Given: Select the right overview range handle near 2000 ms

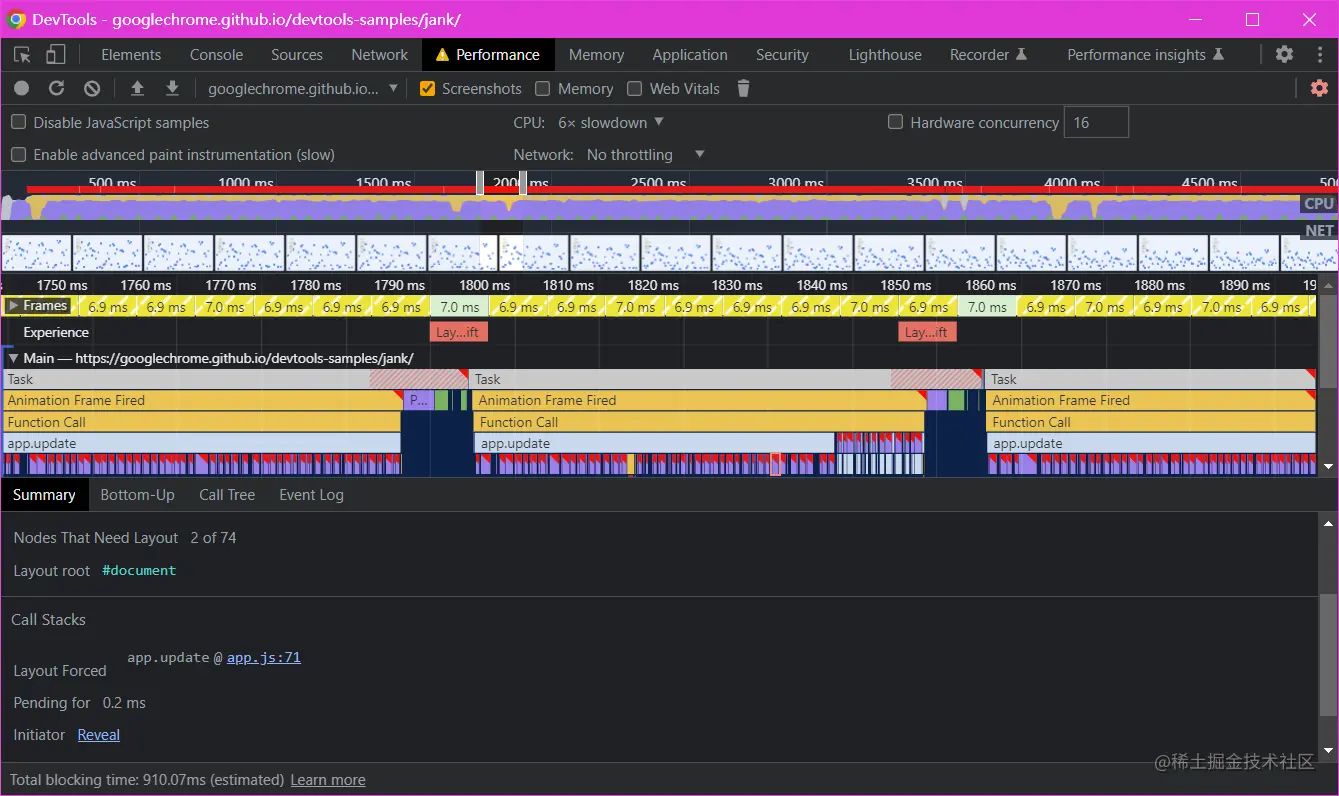Looking at the screenshot, I should 523,183.
